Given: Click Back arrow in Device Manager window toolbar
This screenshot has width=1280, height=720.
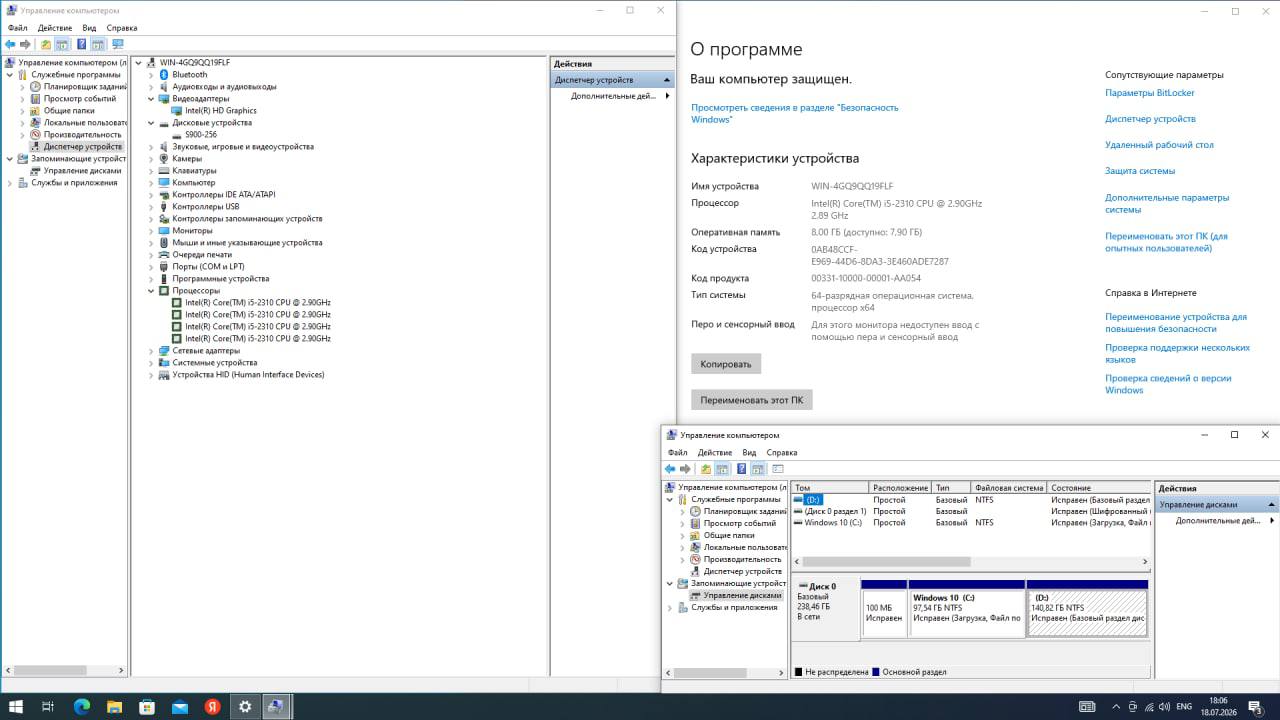Looking at the screenshot, I should pyautogui.click(x=10, y=44).
